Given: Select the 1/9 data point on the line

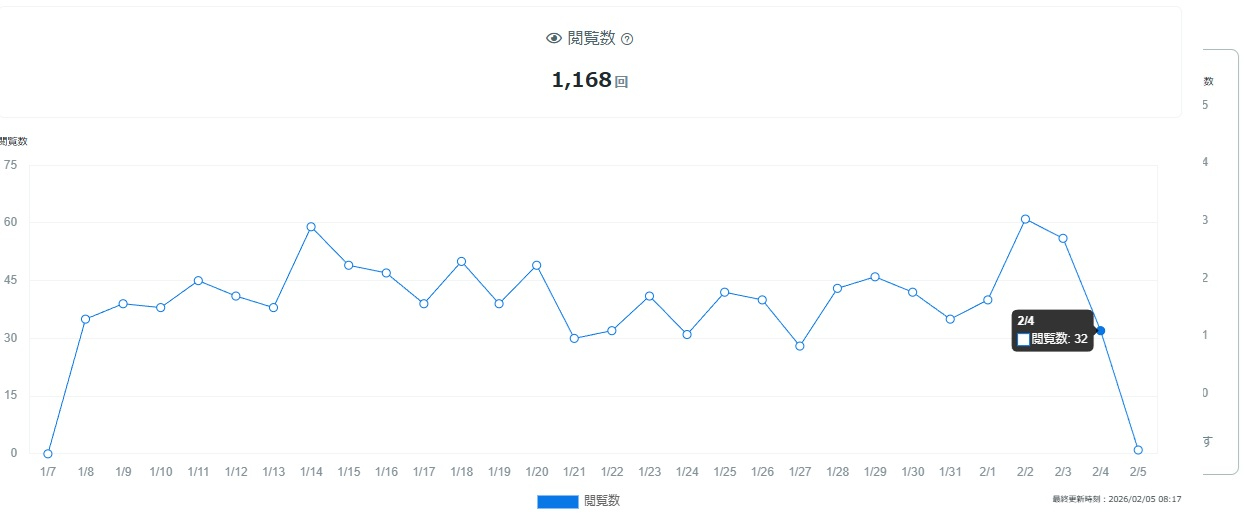Looking at the screenshot, I should tap(123, 303).
